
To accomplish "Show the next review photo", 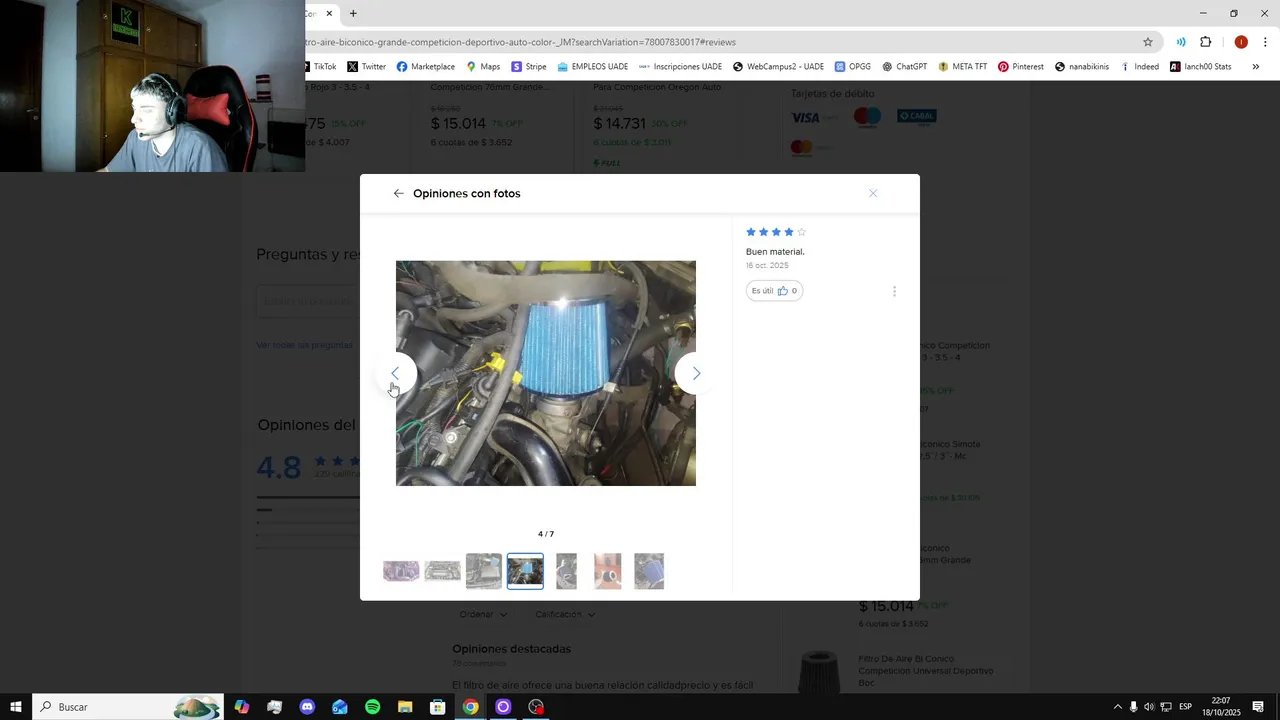I will (696, 373).
